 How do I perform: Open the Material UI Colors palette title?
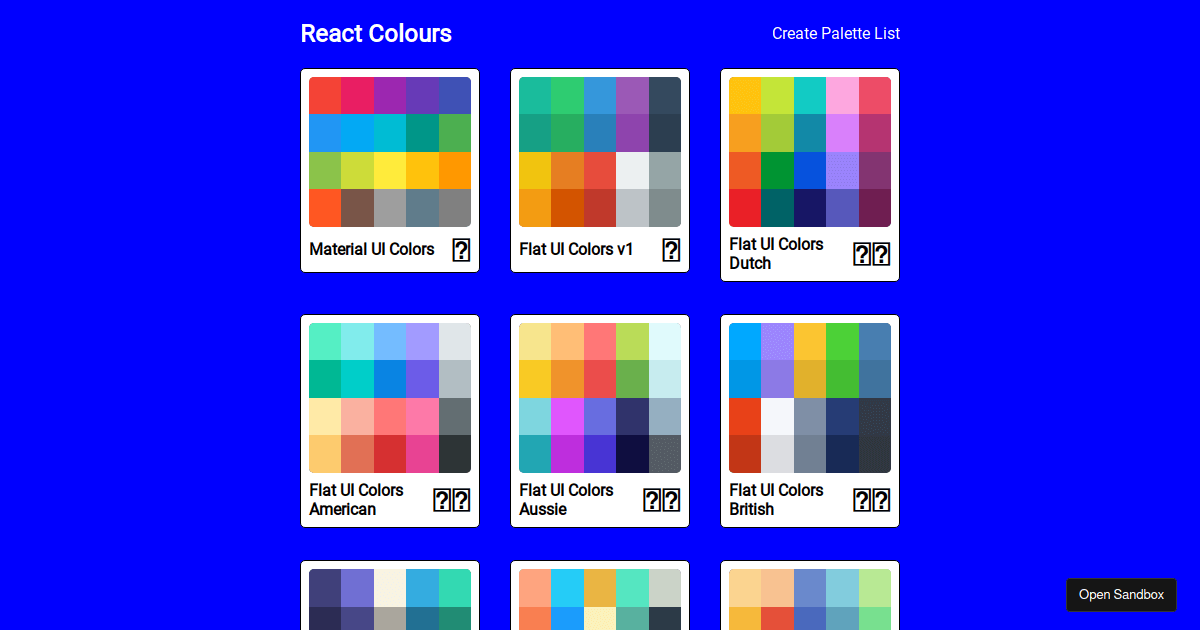click(x=372, y=249)
